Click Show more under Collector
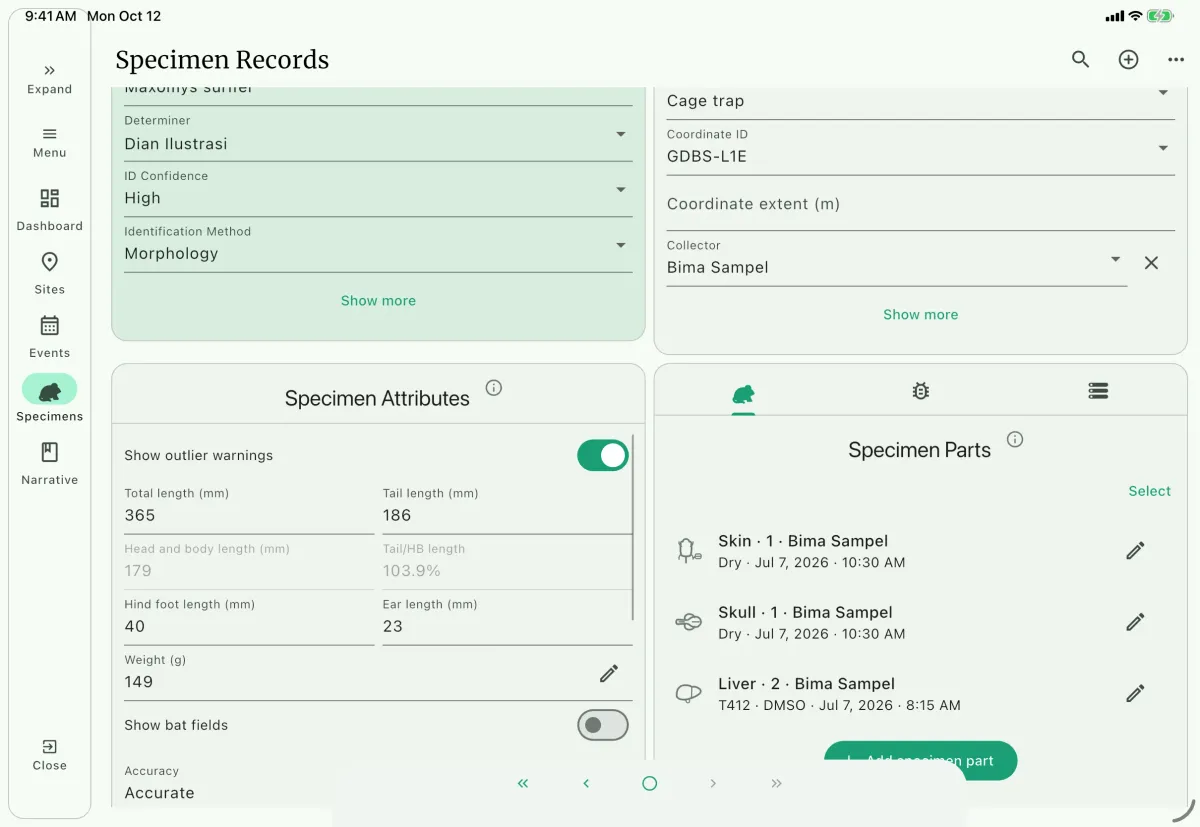This screenshot has height=827, width=1200. (x=920, y=314)
